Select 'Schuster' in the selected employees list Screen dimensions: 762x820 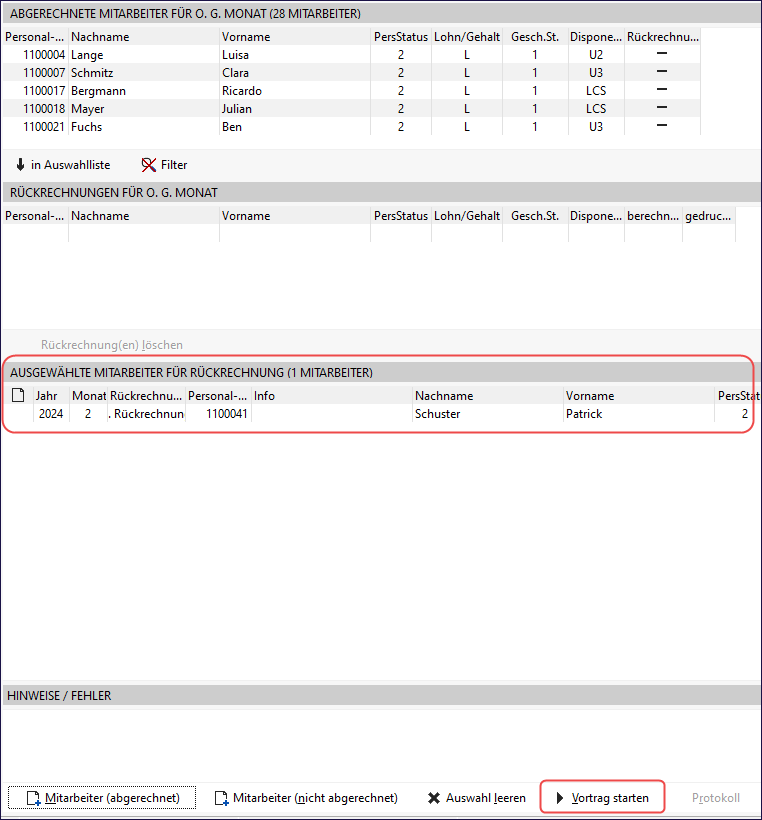[438, 414]
